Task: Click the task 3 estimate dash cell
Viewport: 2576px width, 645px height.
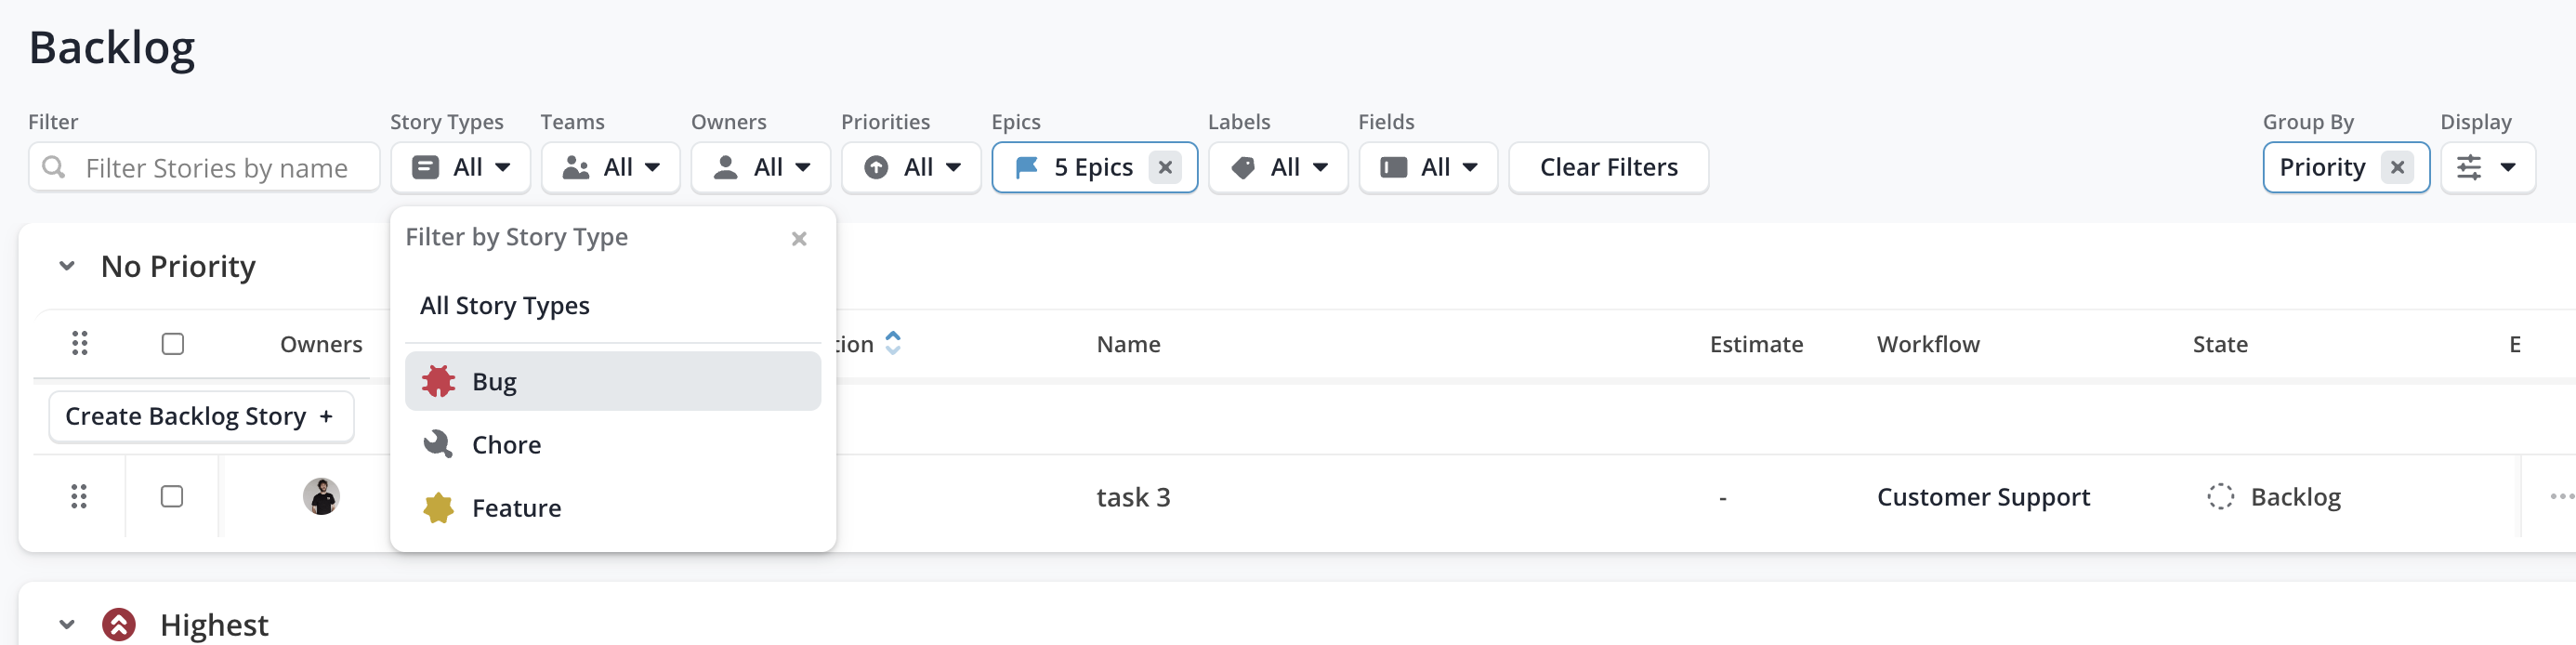Action: (1722, 497)
